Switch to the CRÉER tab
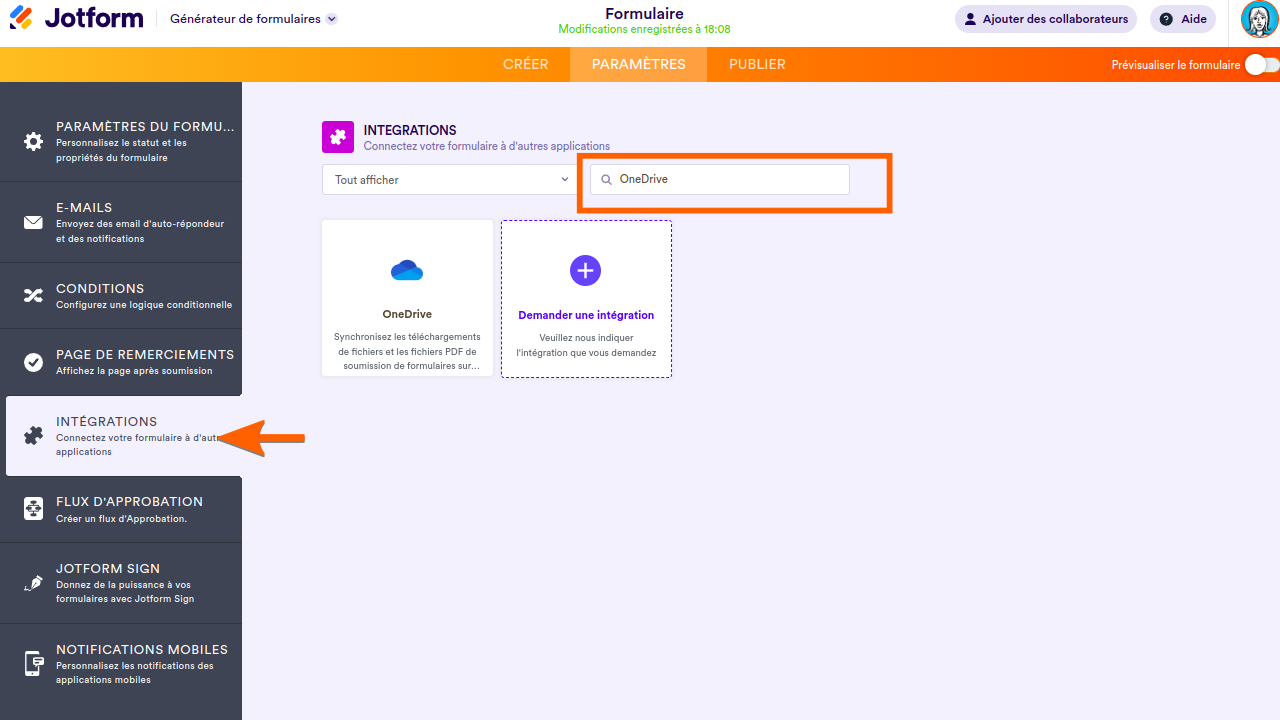 (526, 64)
